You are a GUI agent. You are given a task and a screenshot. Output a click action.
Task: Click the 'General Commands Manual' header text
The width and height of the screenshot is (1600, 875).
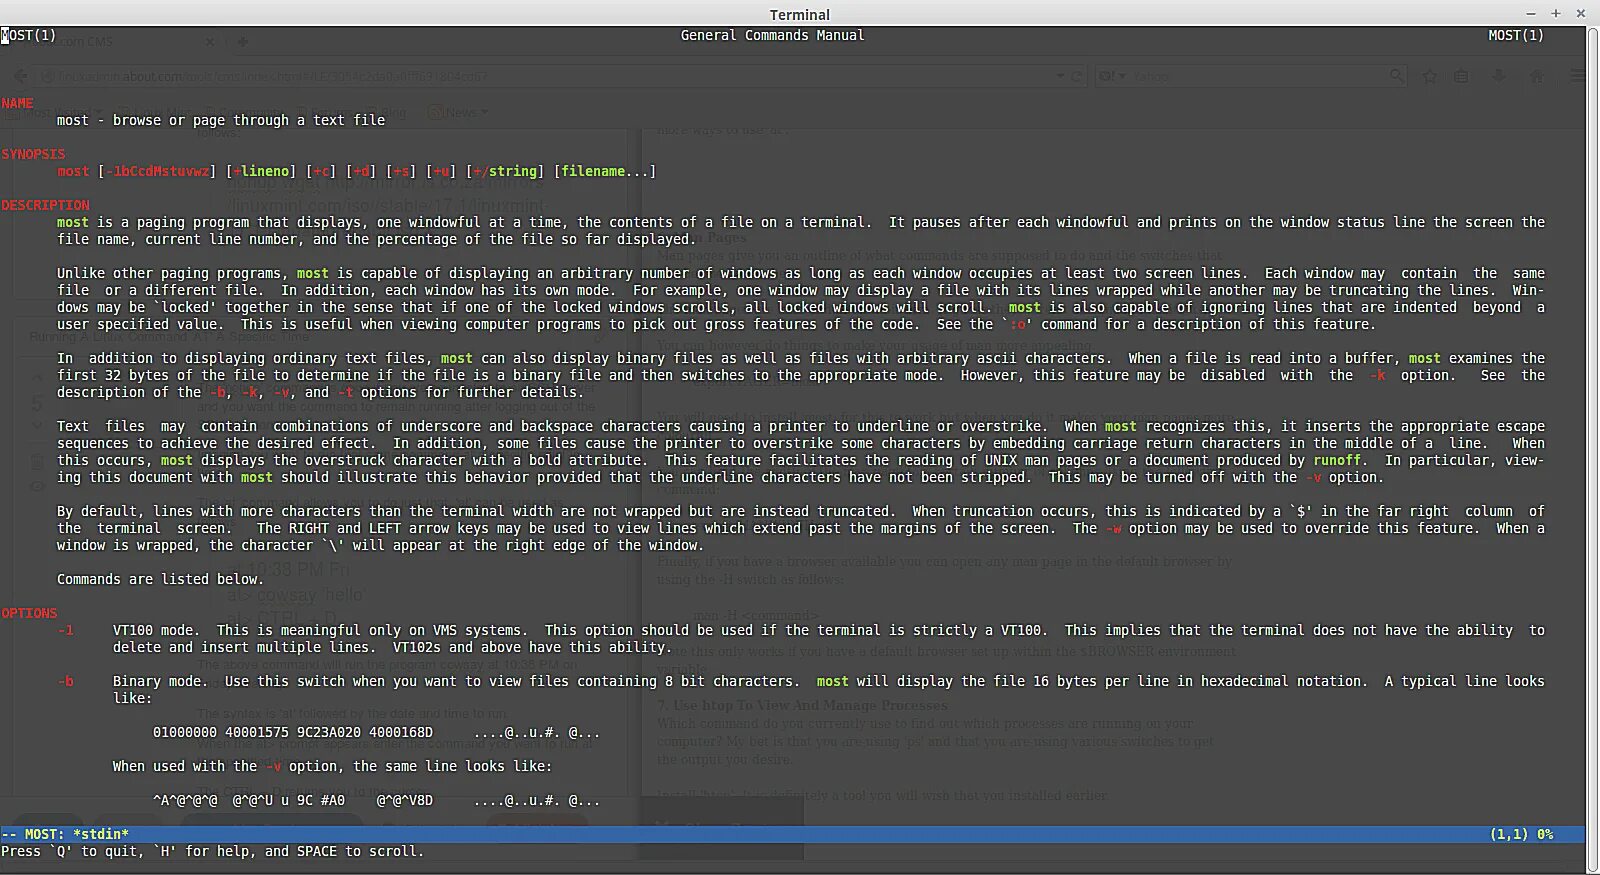coord(772,35)
